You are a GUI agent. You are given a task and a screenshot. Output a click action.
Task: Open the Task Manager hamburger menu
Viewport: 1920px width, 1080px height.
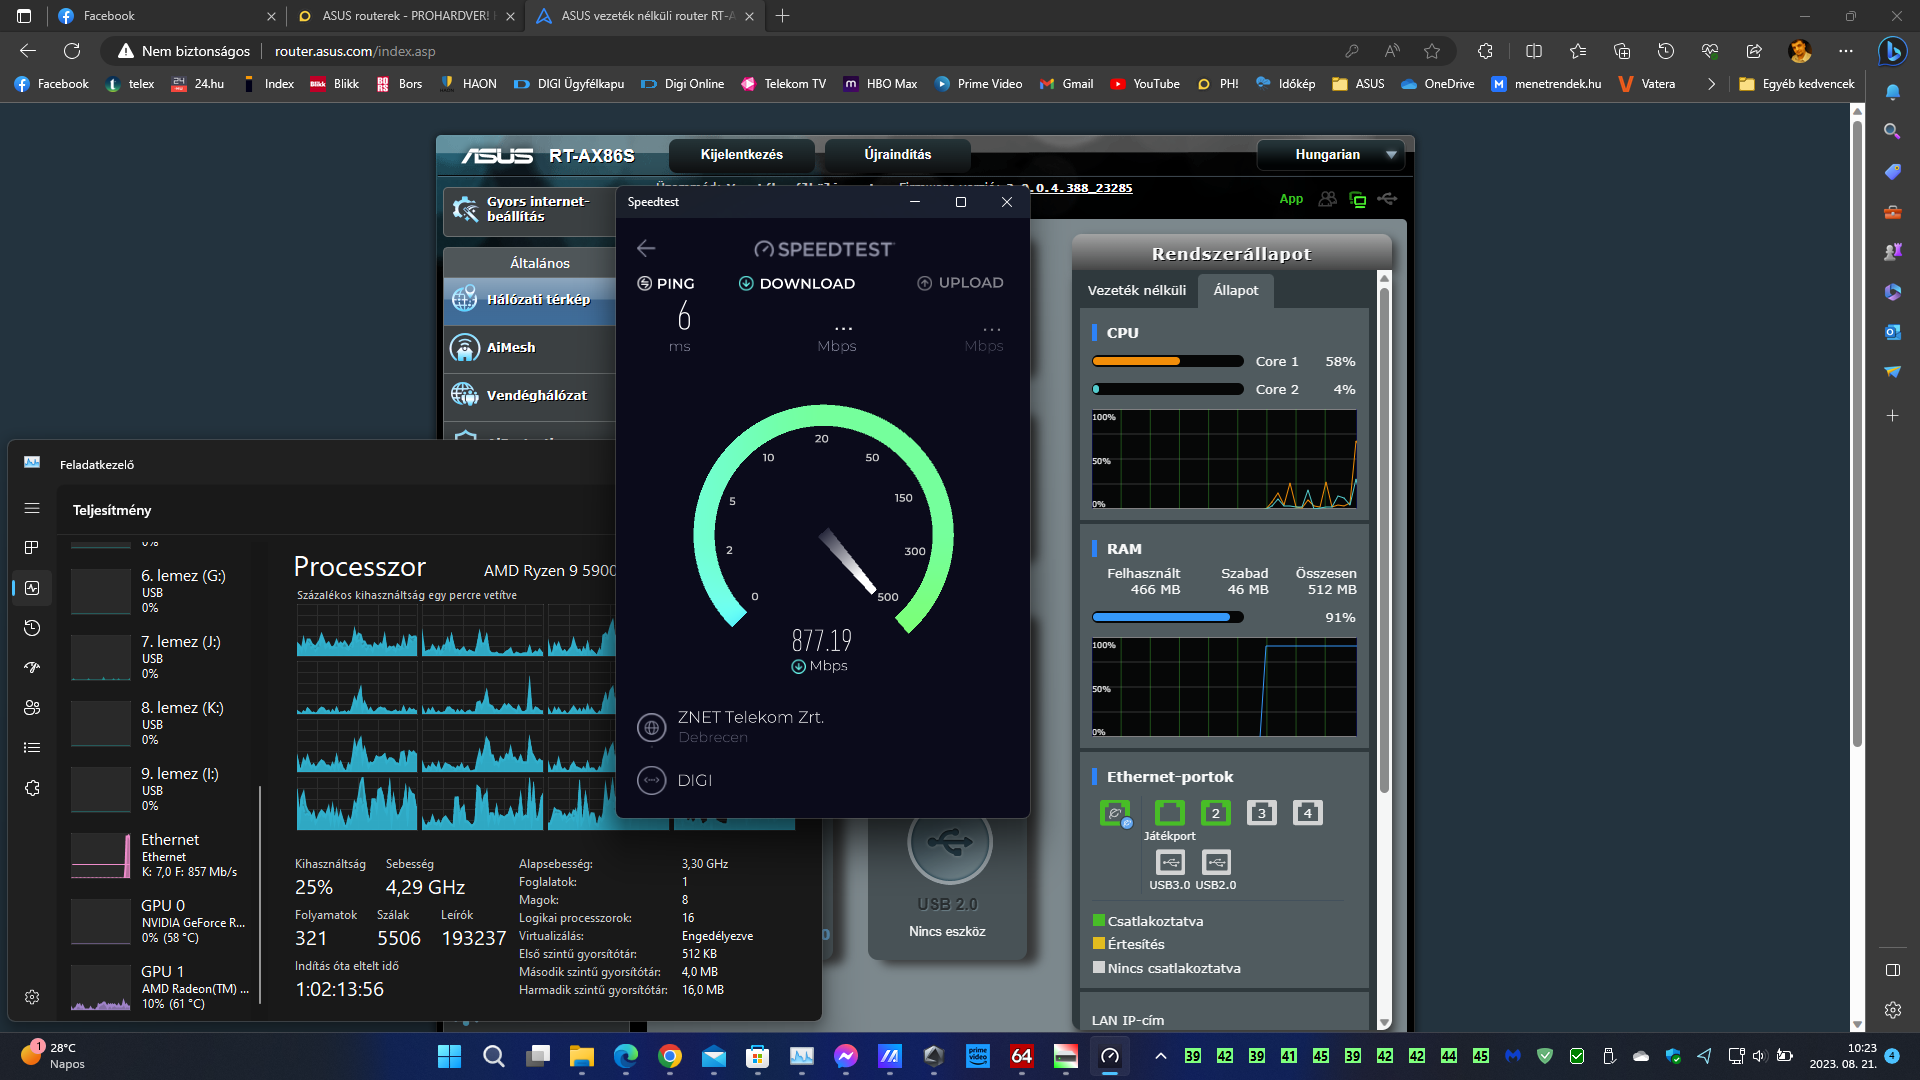click(32, 508)
